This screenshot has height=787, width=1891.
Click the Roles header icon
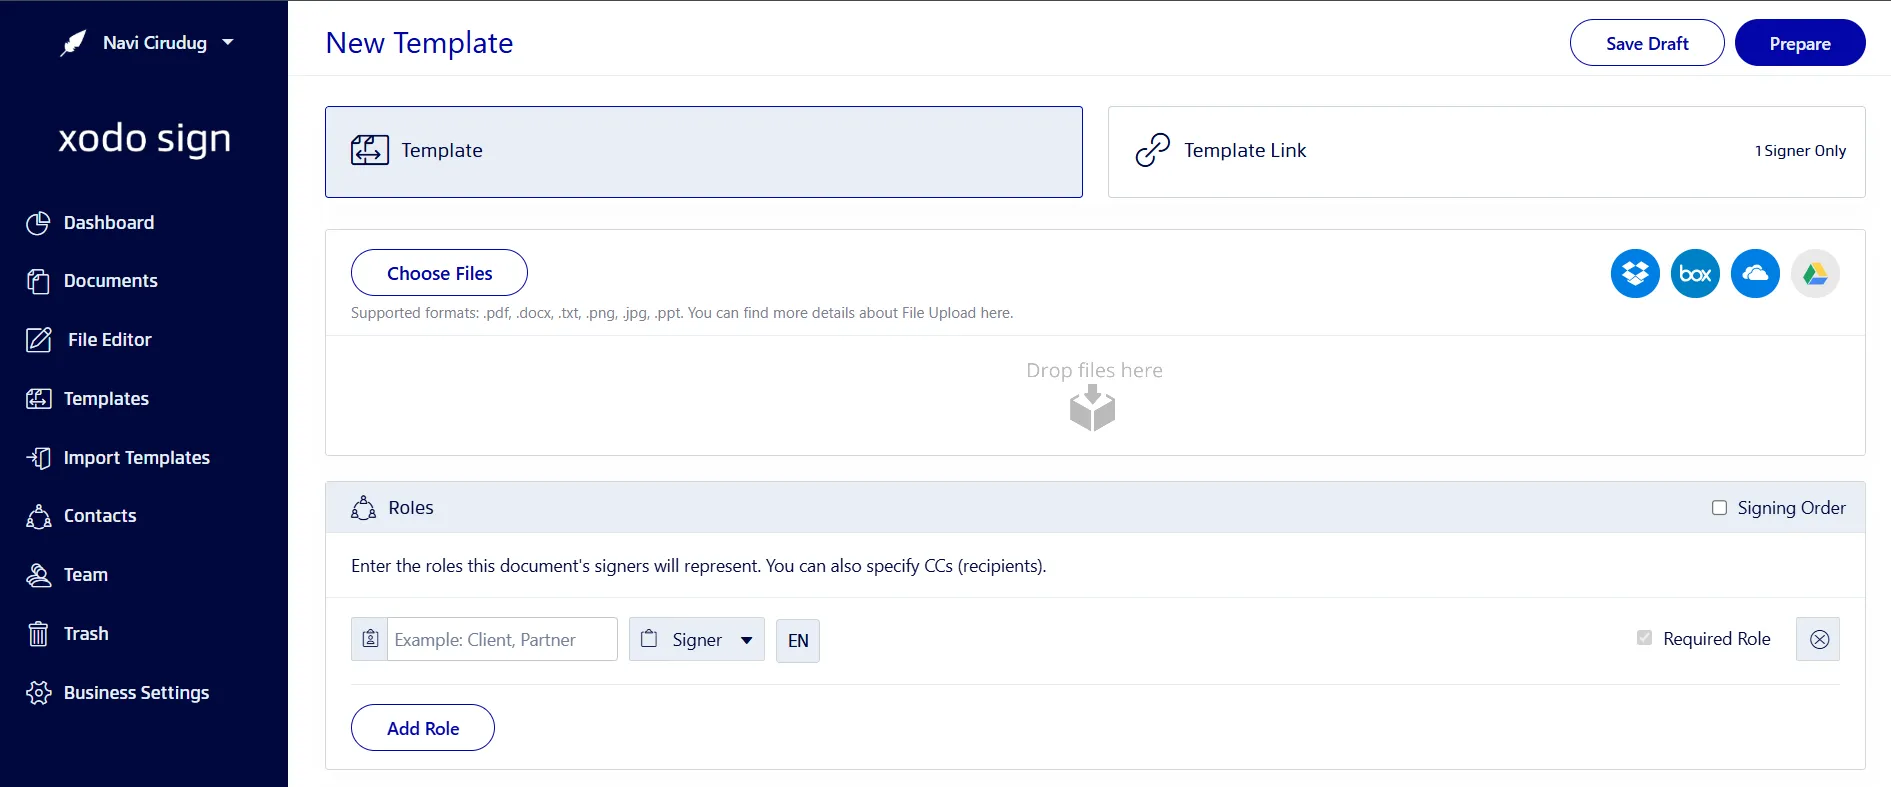363,508
